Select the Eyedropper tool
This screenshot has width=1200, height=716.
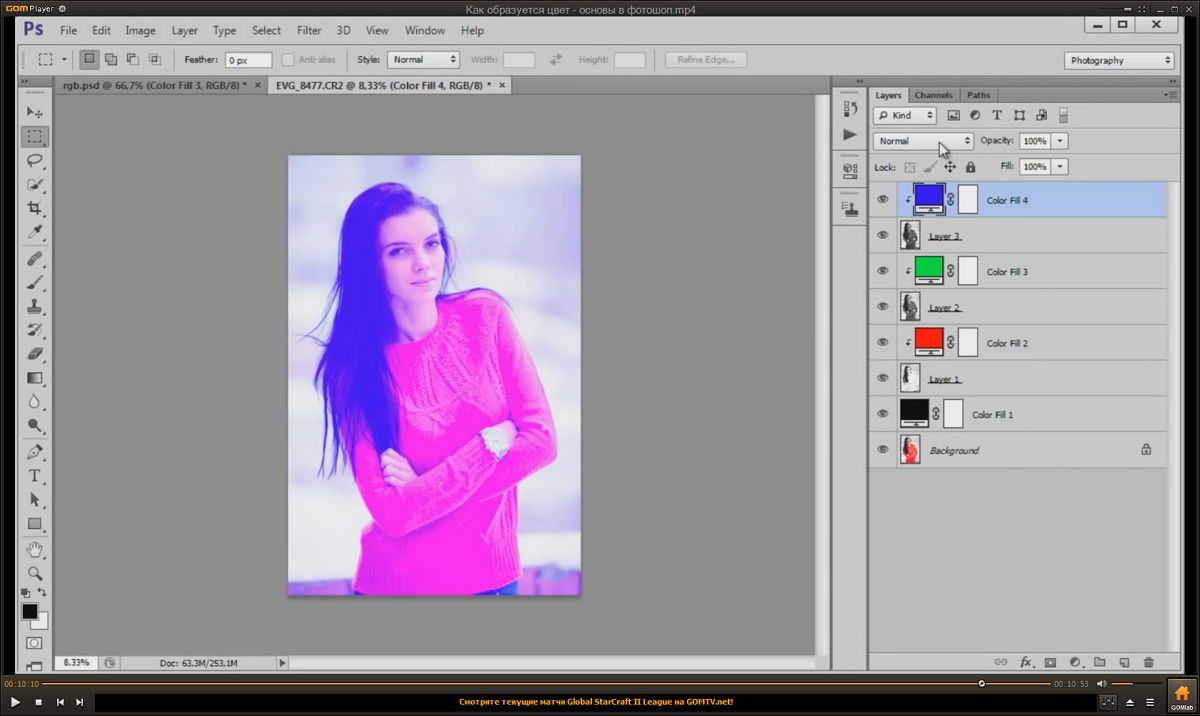(x=35, y=233)
